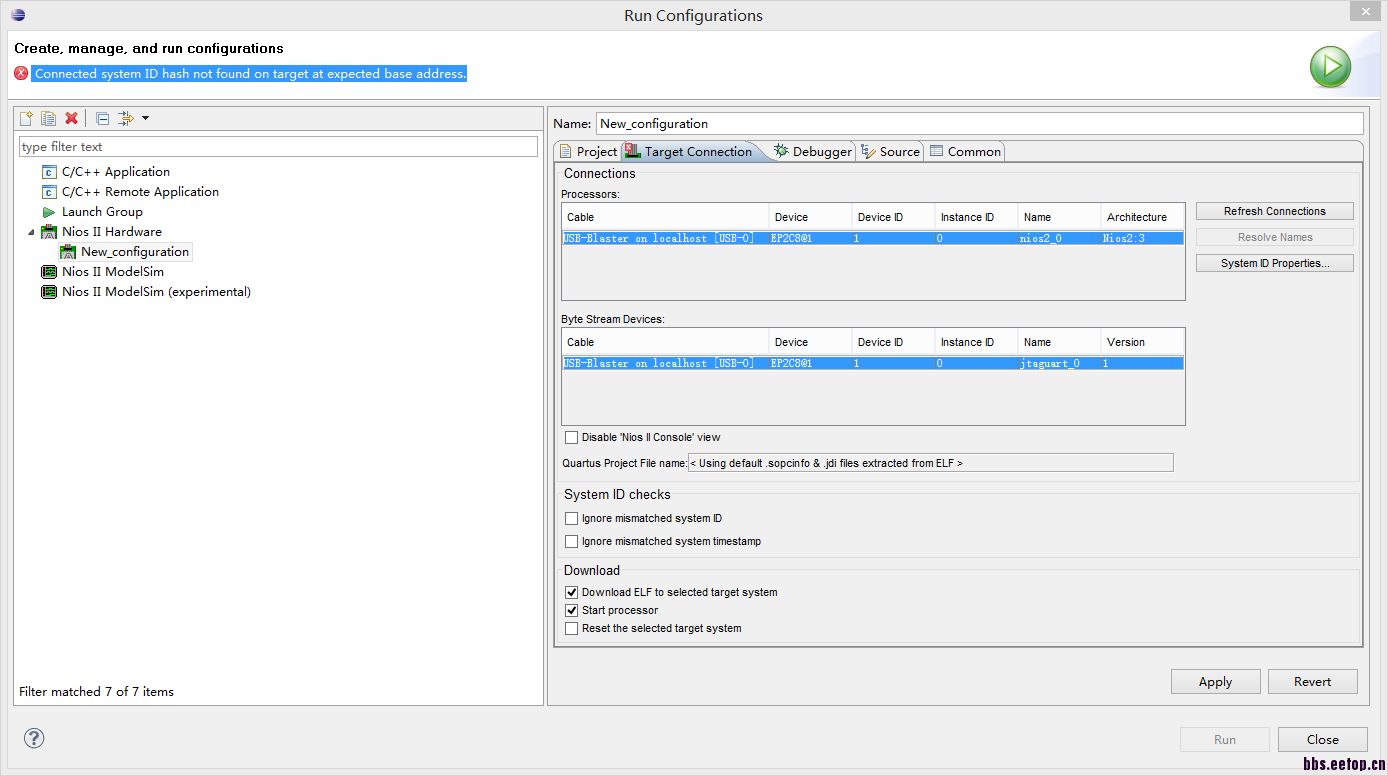Viewport: 1388px width, 776px height.
Task: Uncheck Download ELF to selected target system
Action: [571, 592]
